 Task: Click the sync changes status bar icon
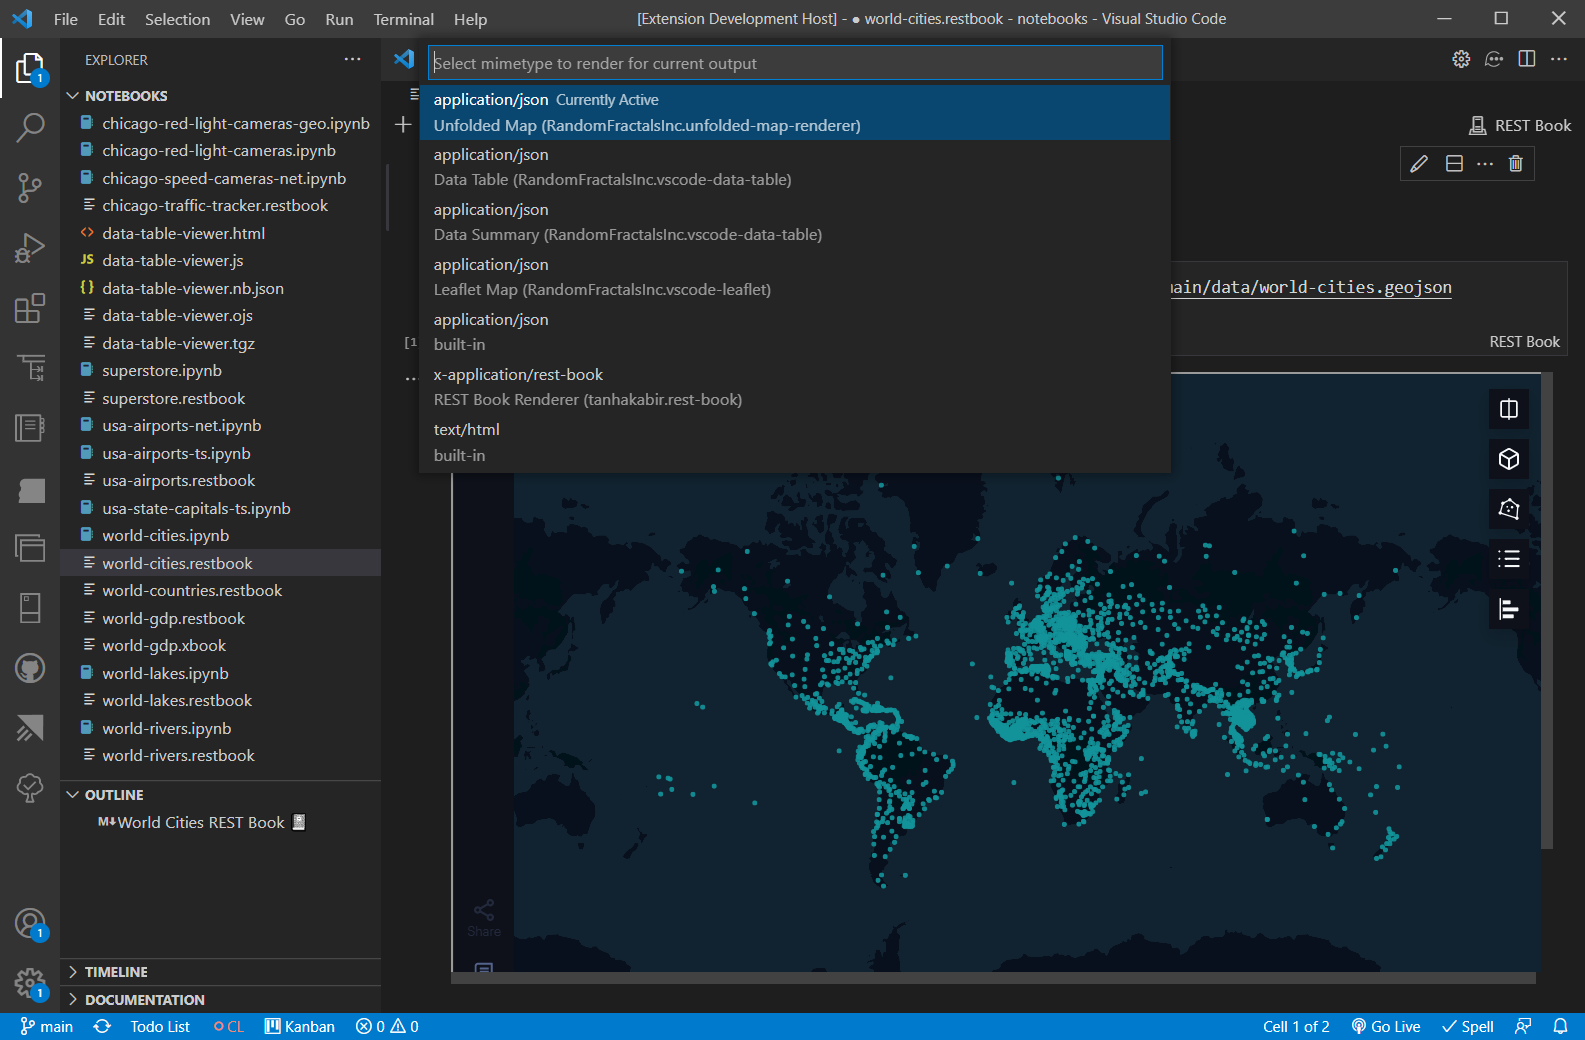[102, 1026]
